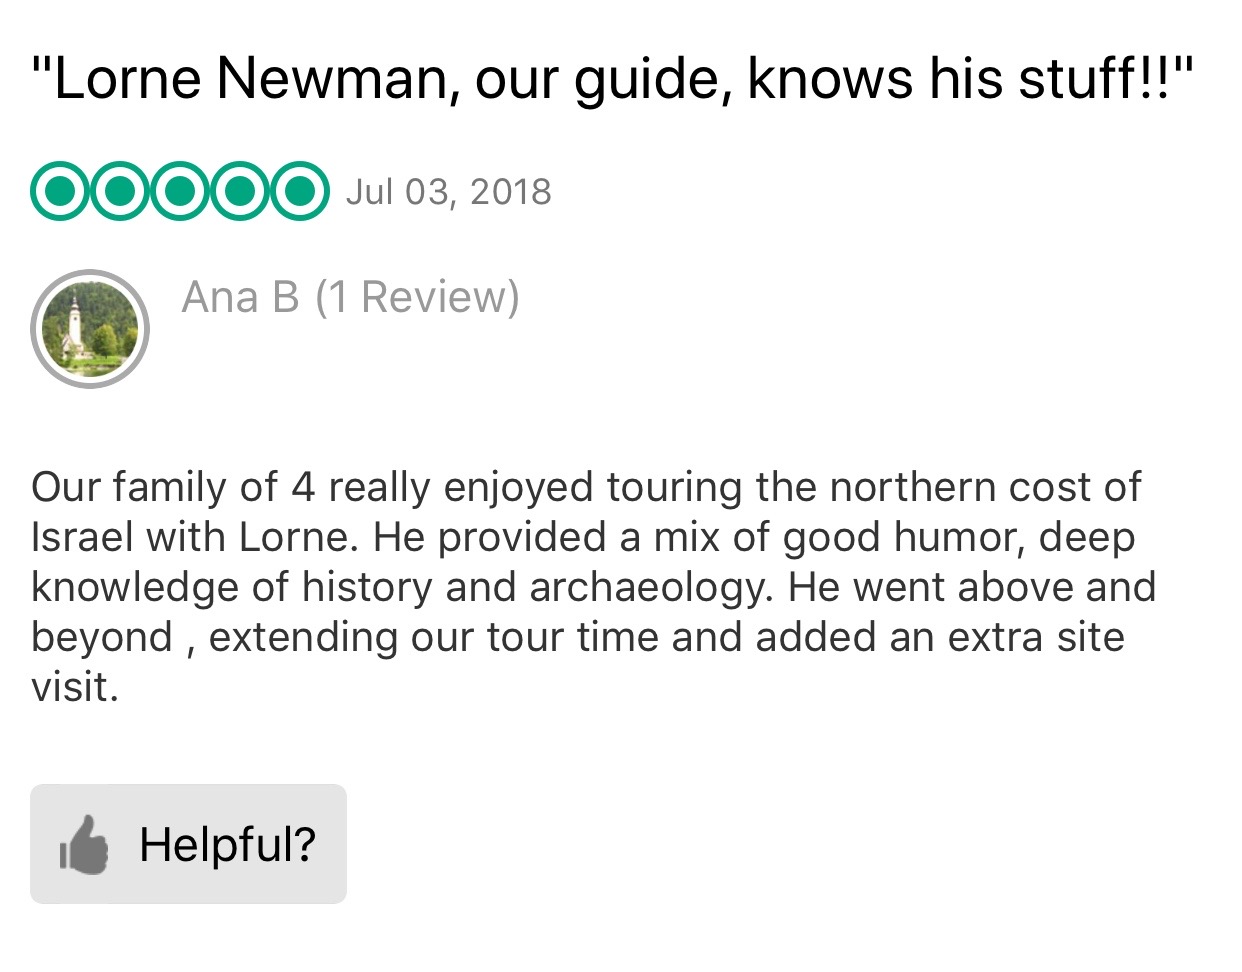Open reviewer name "Ana B"
1242x972 pixels.
[x=240, y=297]
